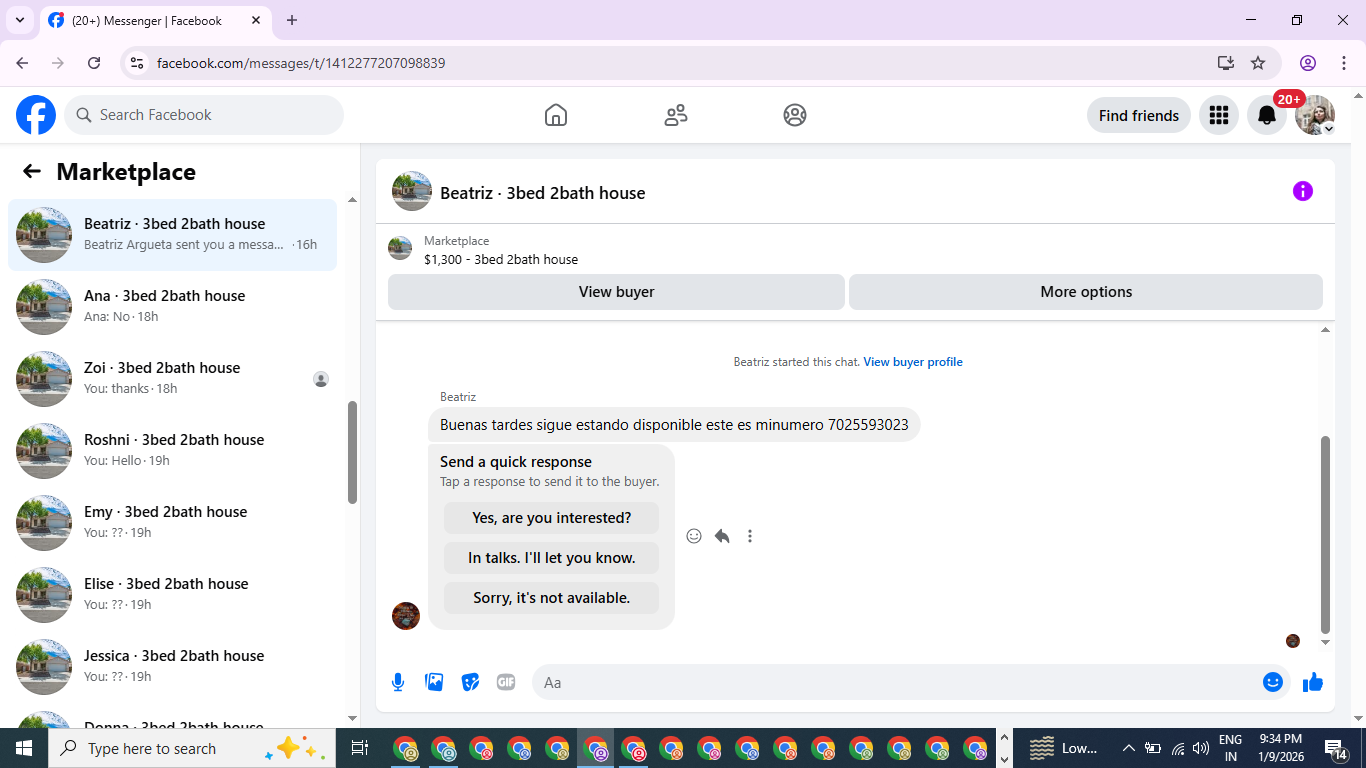Open Chrome three-dot menu
This screenshot has width=1366, height=768.
point(1343,63)
